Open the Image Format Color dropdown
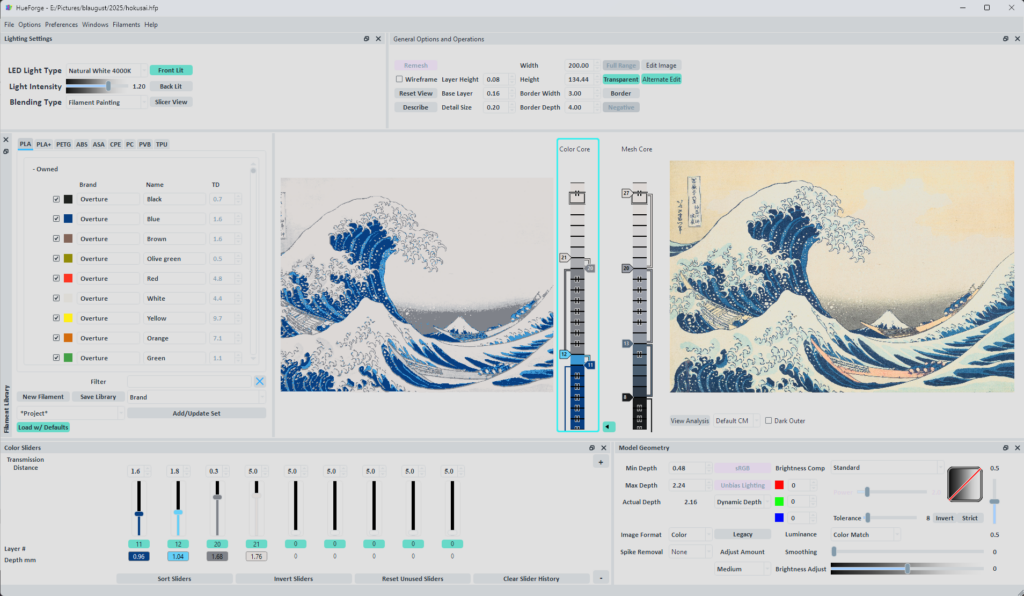 click(x=691, y=535)
